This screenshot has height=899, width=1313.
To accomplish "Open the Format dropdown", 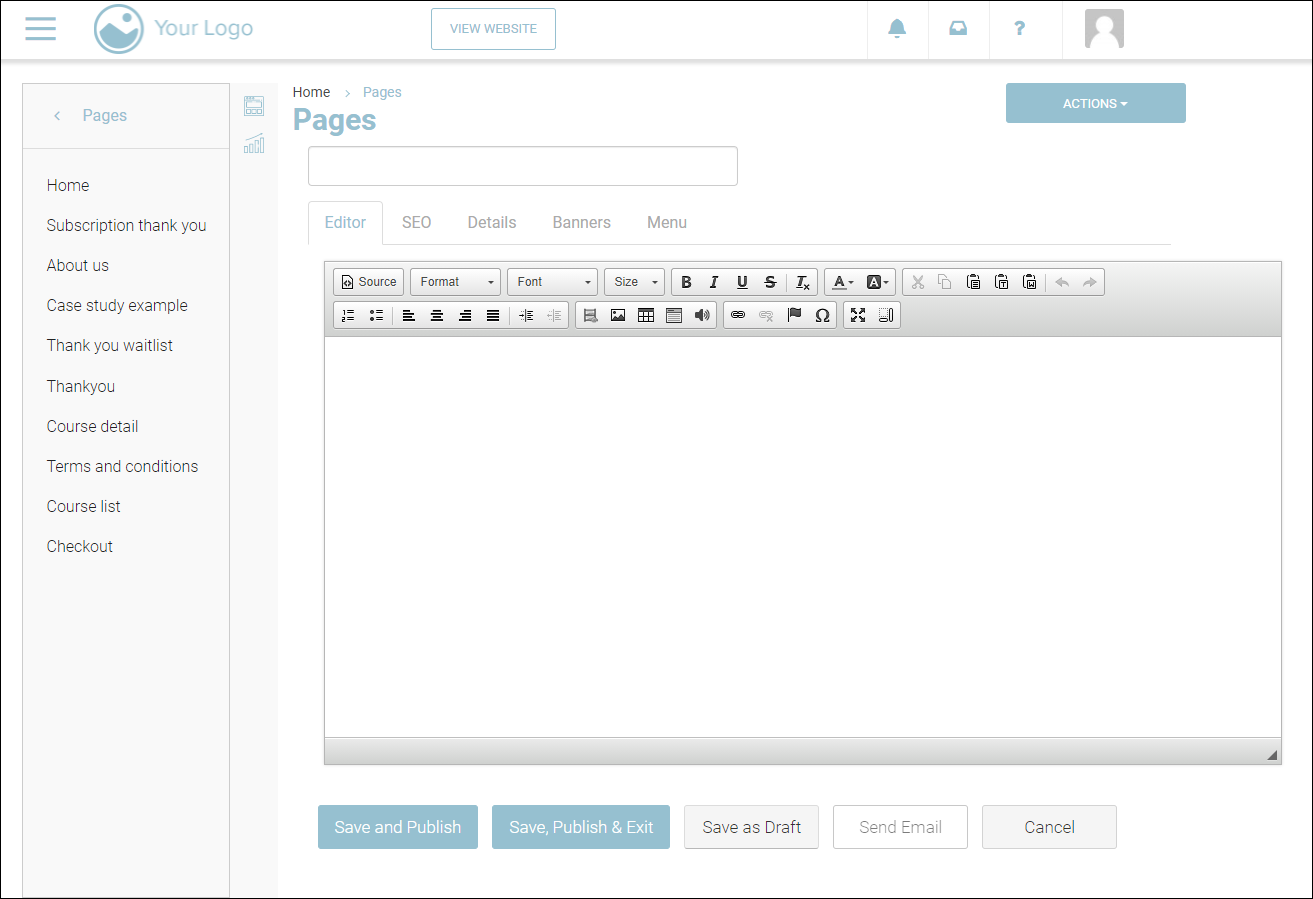I will [456, 282].
